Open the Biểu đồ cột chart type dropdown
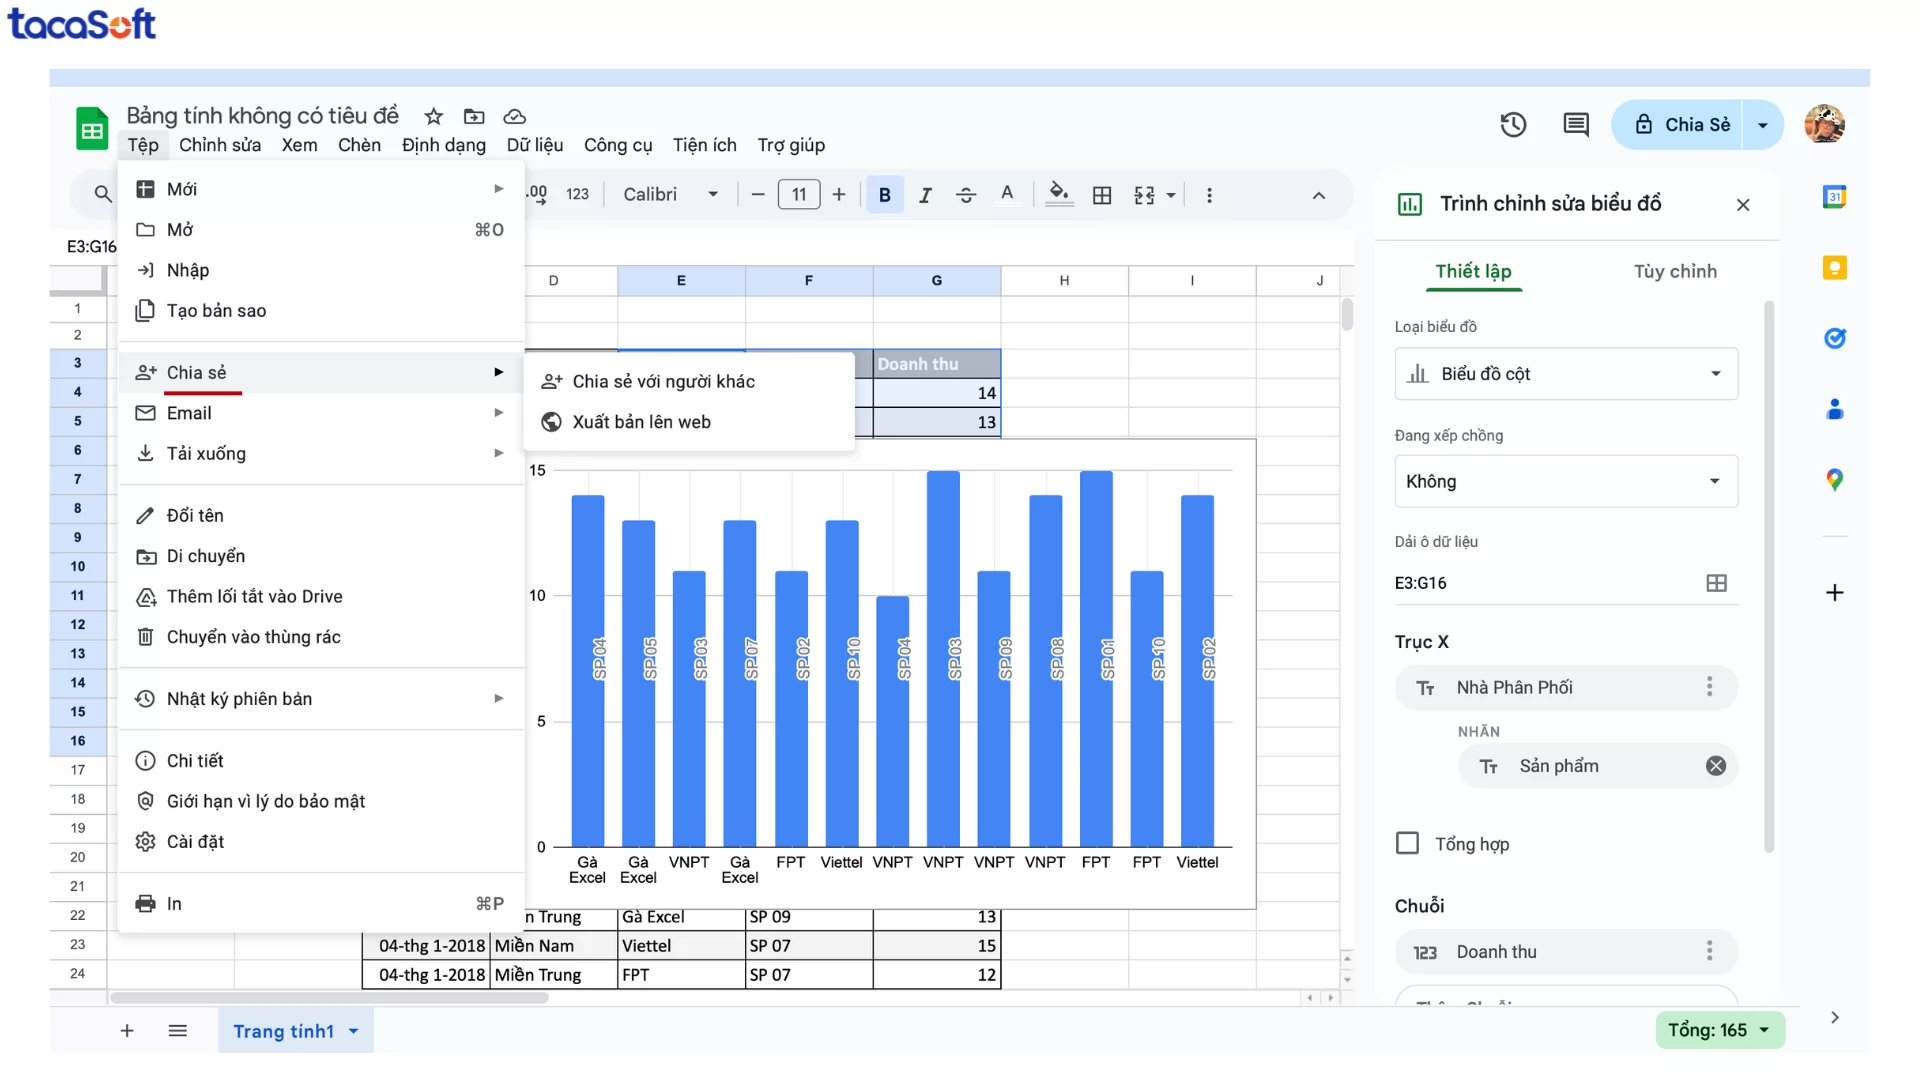The height and width of the screenshot is (1080, 1920). pyautogui.click(x=1565, y=373)
